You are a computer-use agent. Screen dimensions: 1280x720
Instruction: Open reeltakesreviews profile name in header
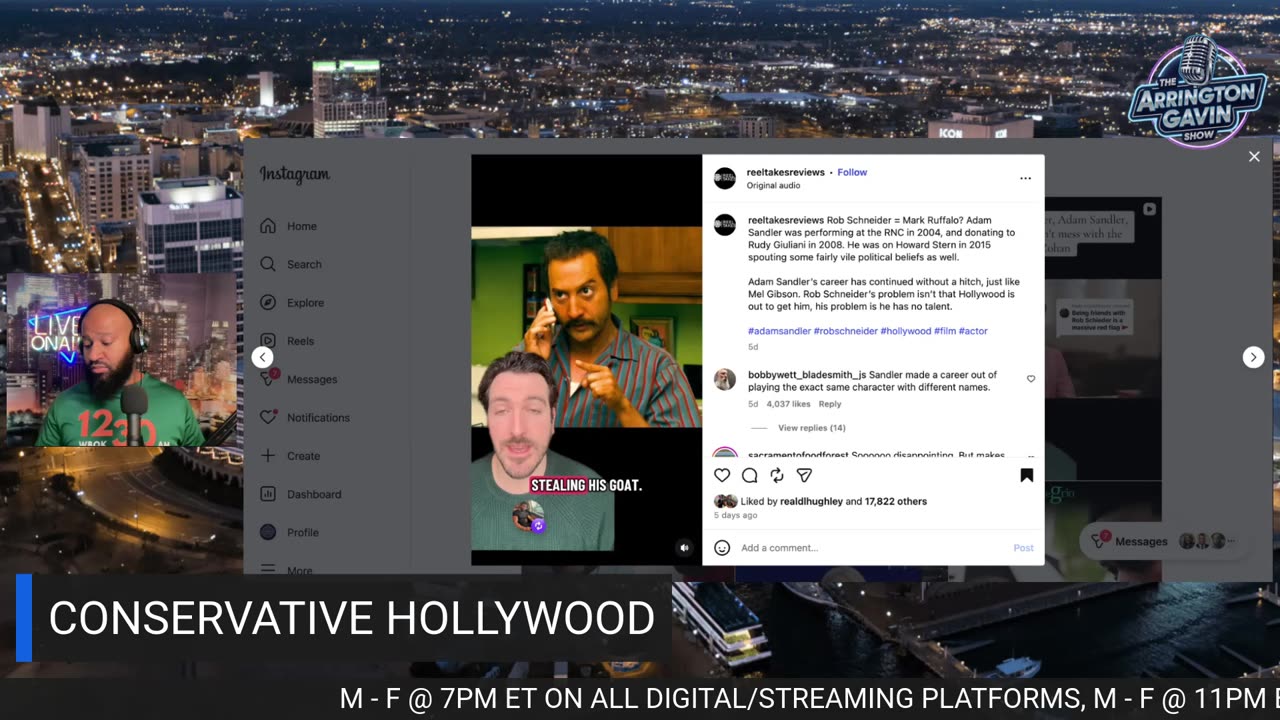click(x=786, y=172)
